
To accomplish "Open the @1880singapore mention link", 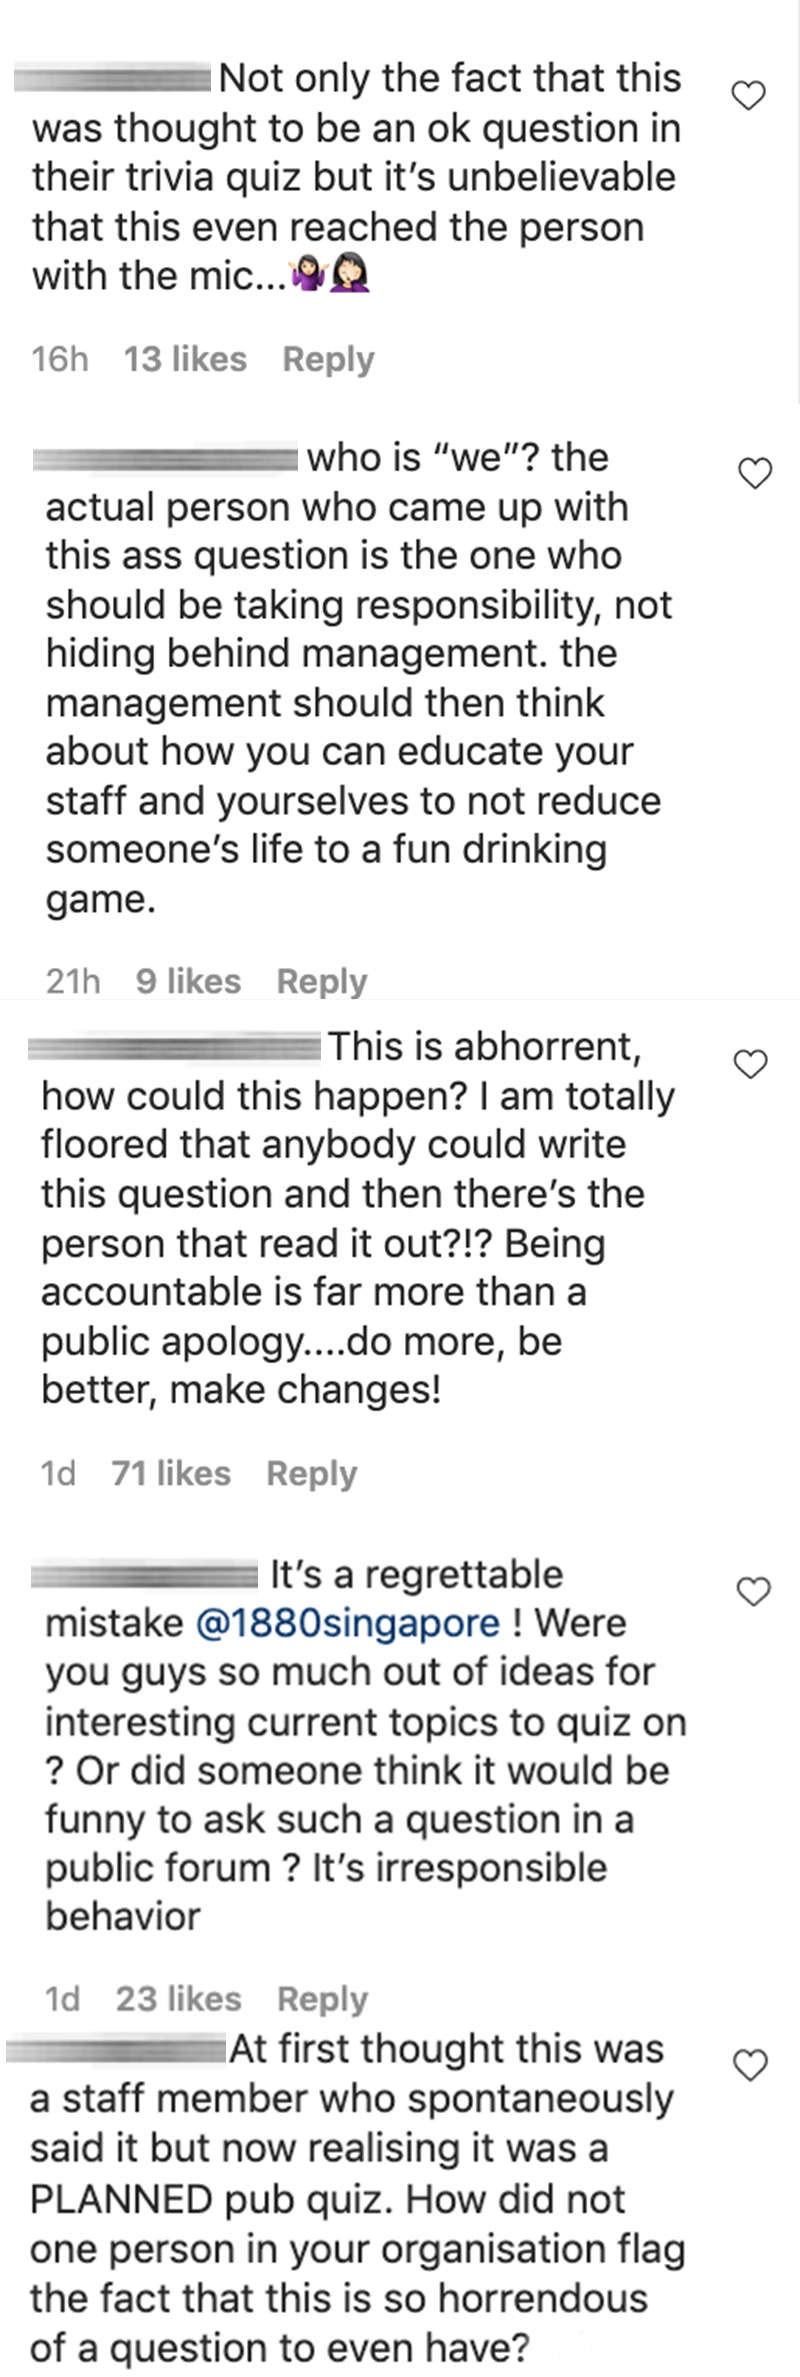I will (347, 1622).
